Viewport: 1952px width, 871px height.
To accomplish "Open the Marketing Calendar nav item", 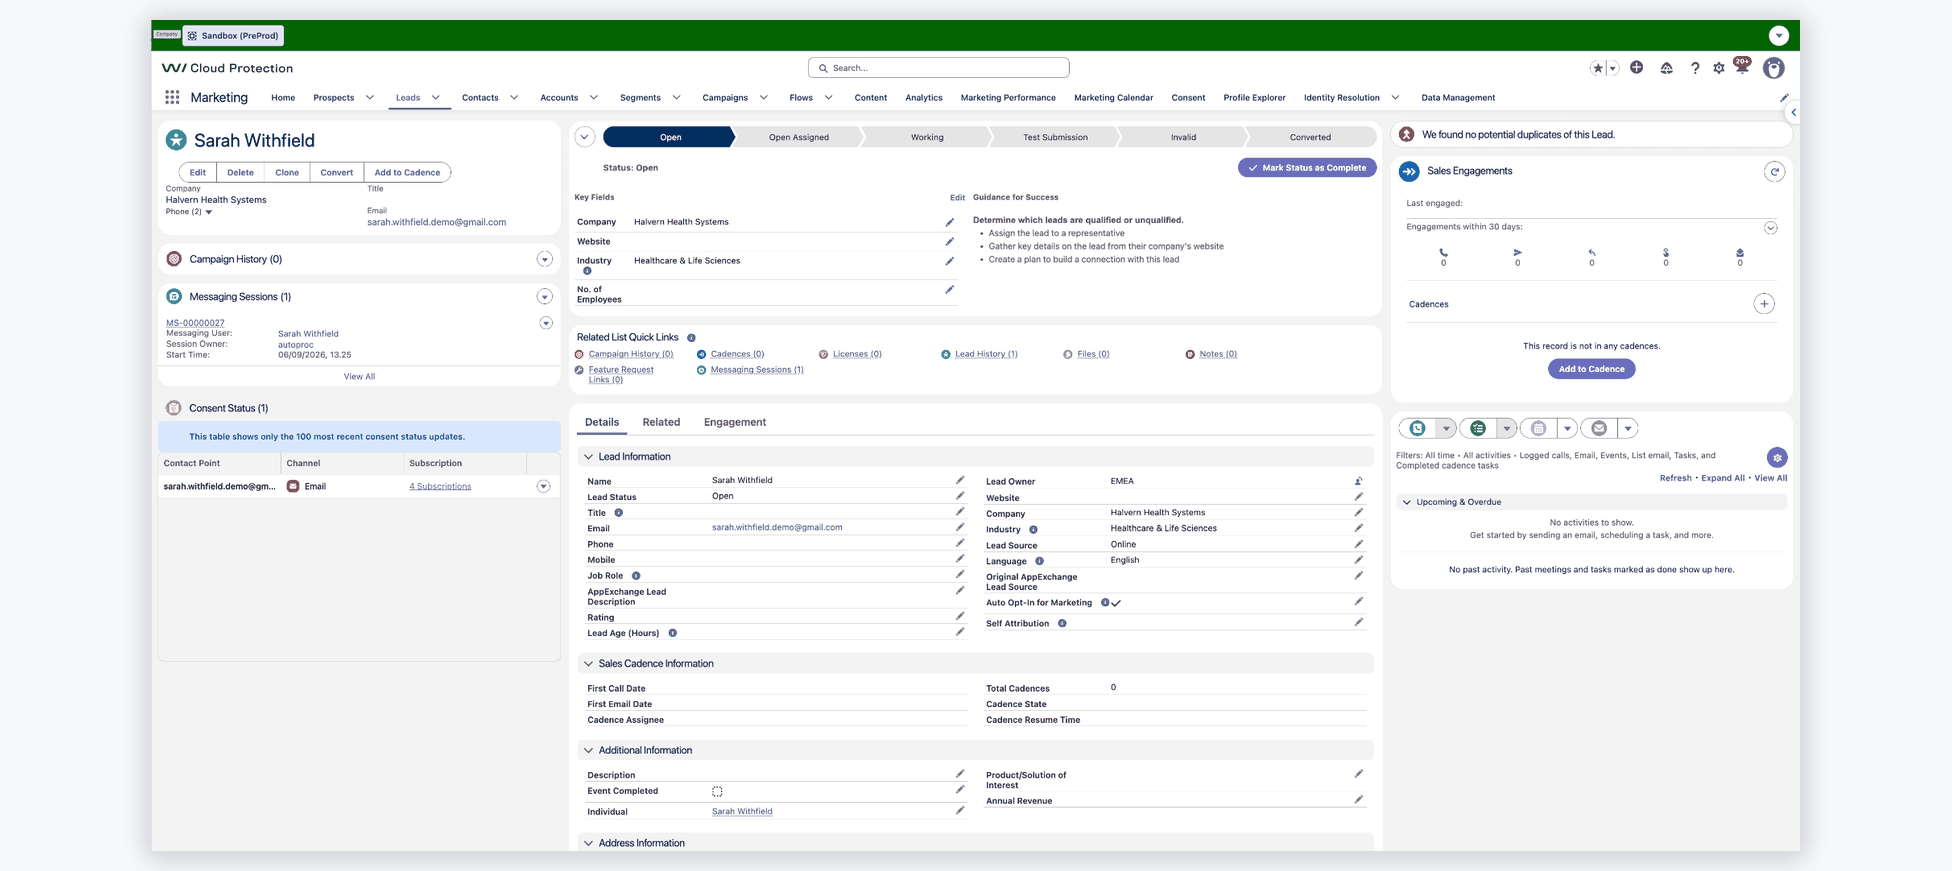I will (x=1113, y=98).
